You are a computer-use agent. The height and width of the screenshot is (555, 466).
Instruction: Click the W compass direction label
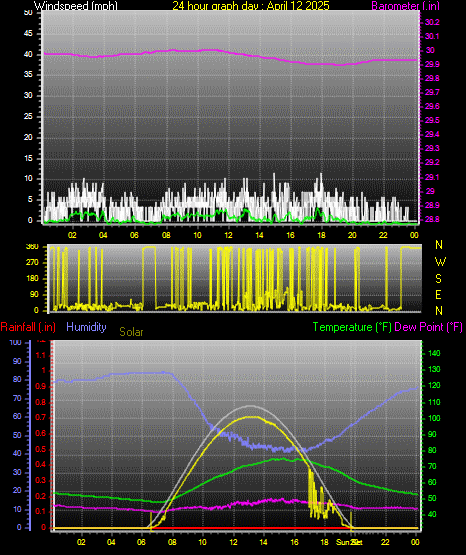[440, 262]
